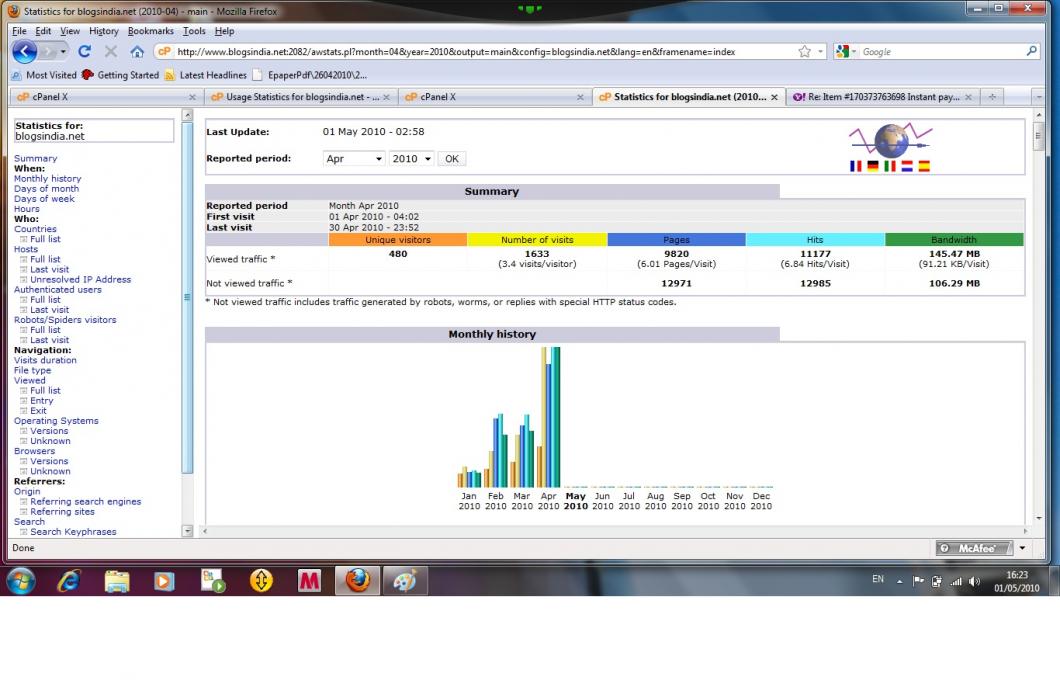1060x680 pixels.
Task: Open Internet Explorer from the taskbar
Action: coord(68,580)
